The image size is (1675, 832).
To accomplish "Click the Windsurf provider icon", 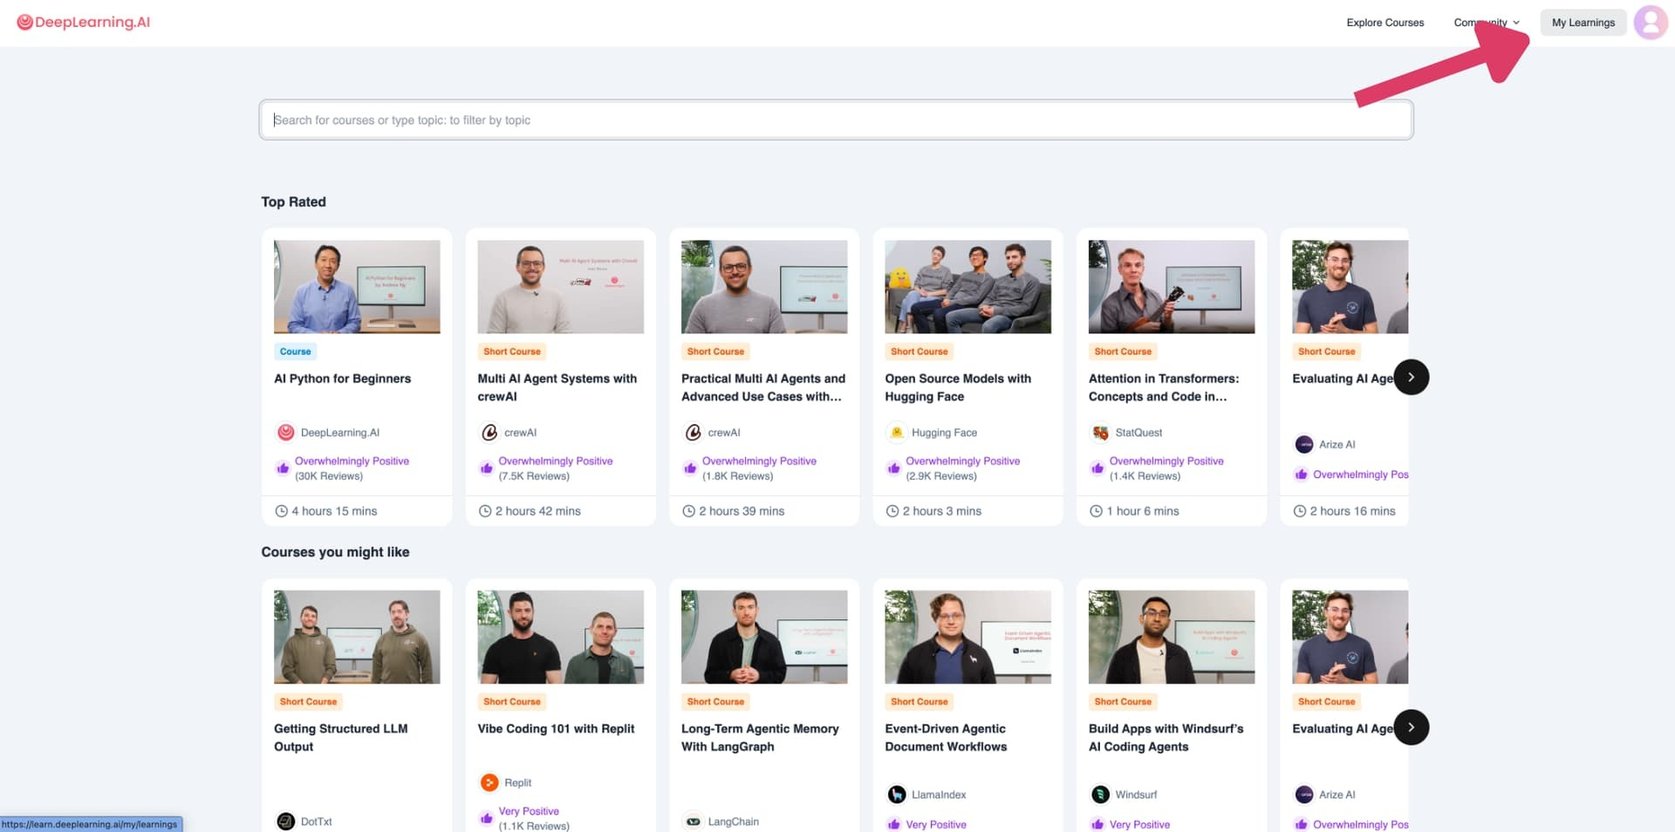I will pos(1100,795).
